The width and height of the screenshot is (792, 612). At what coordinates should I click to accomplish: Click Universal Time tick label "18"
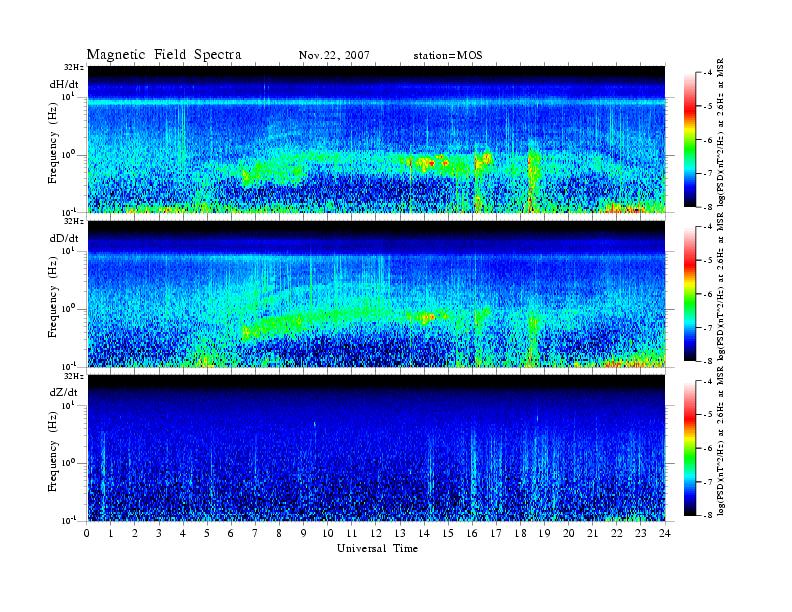click(x=520, y=534)
